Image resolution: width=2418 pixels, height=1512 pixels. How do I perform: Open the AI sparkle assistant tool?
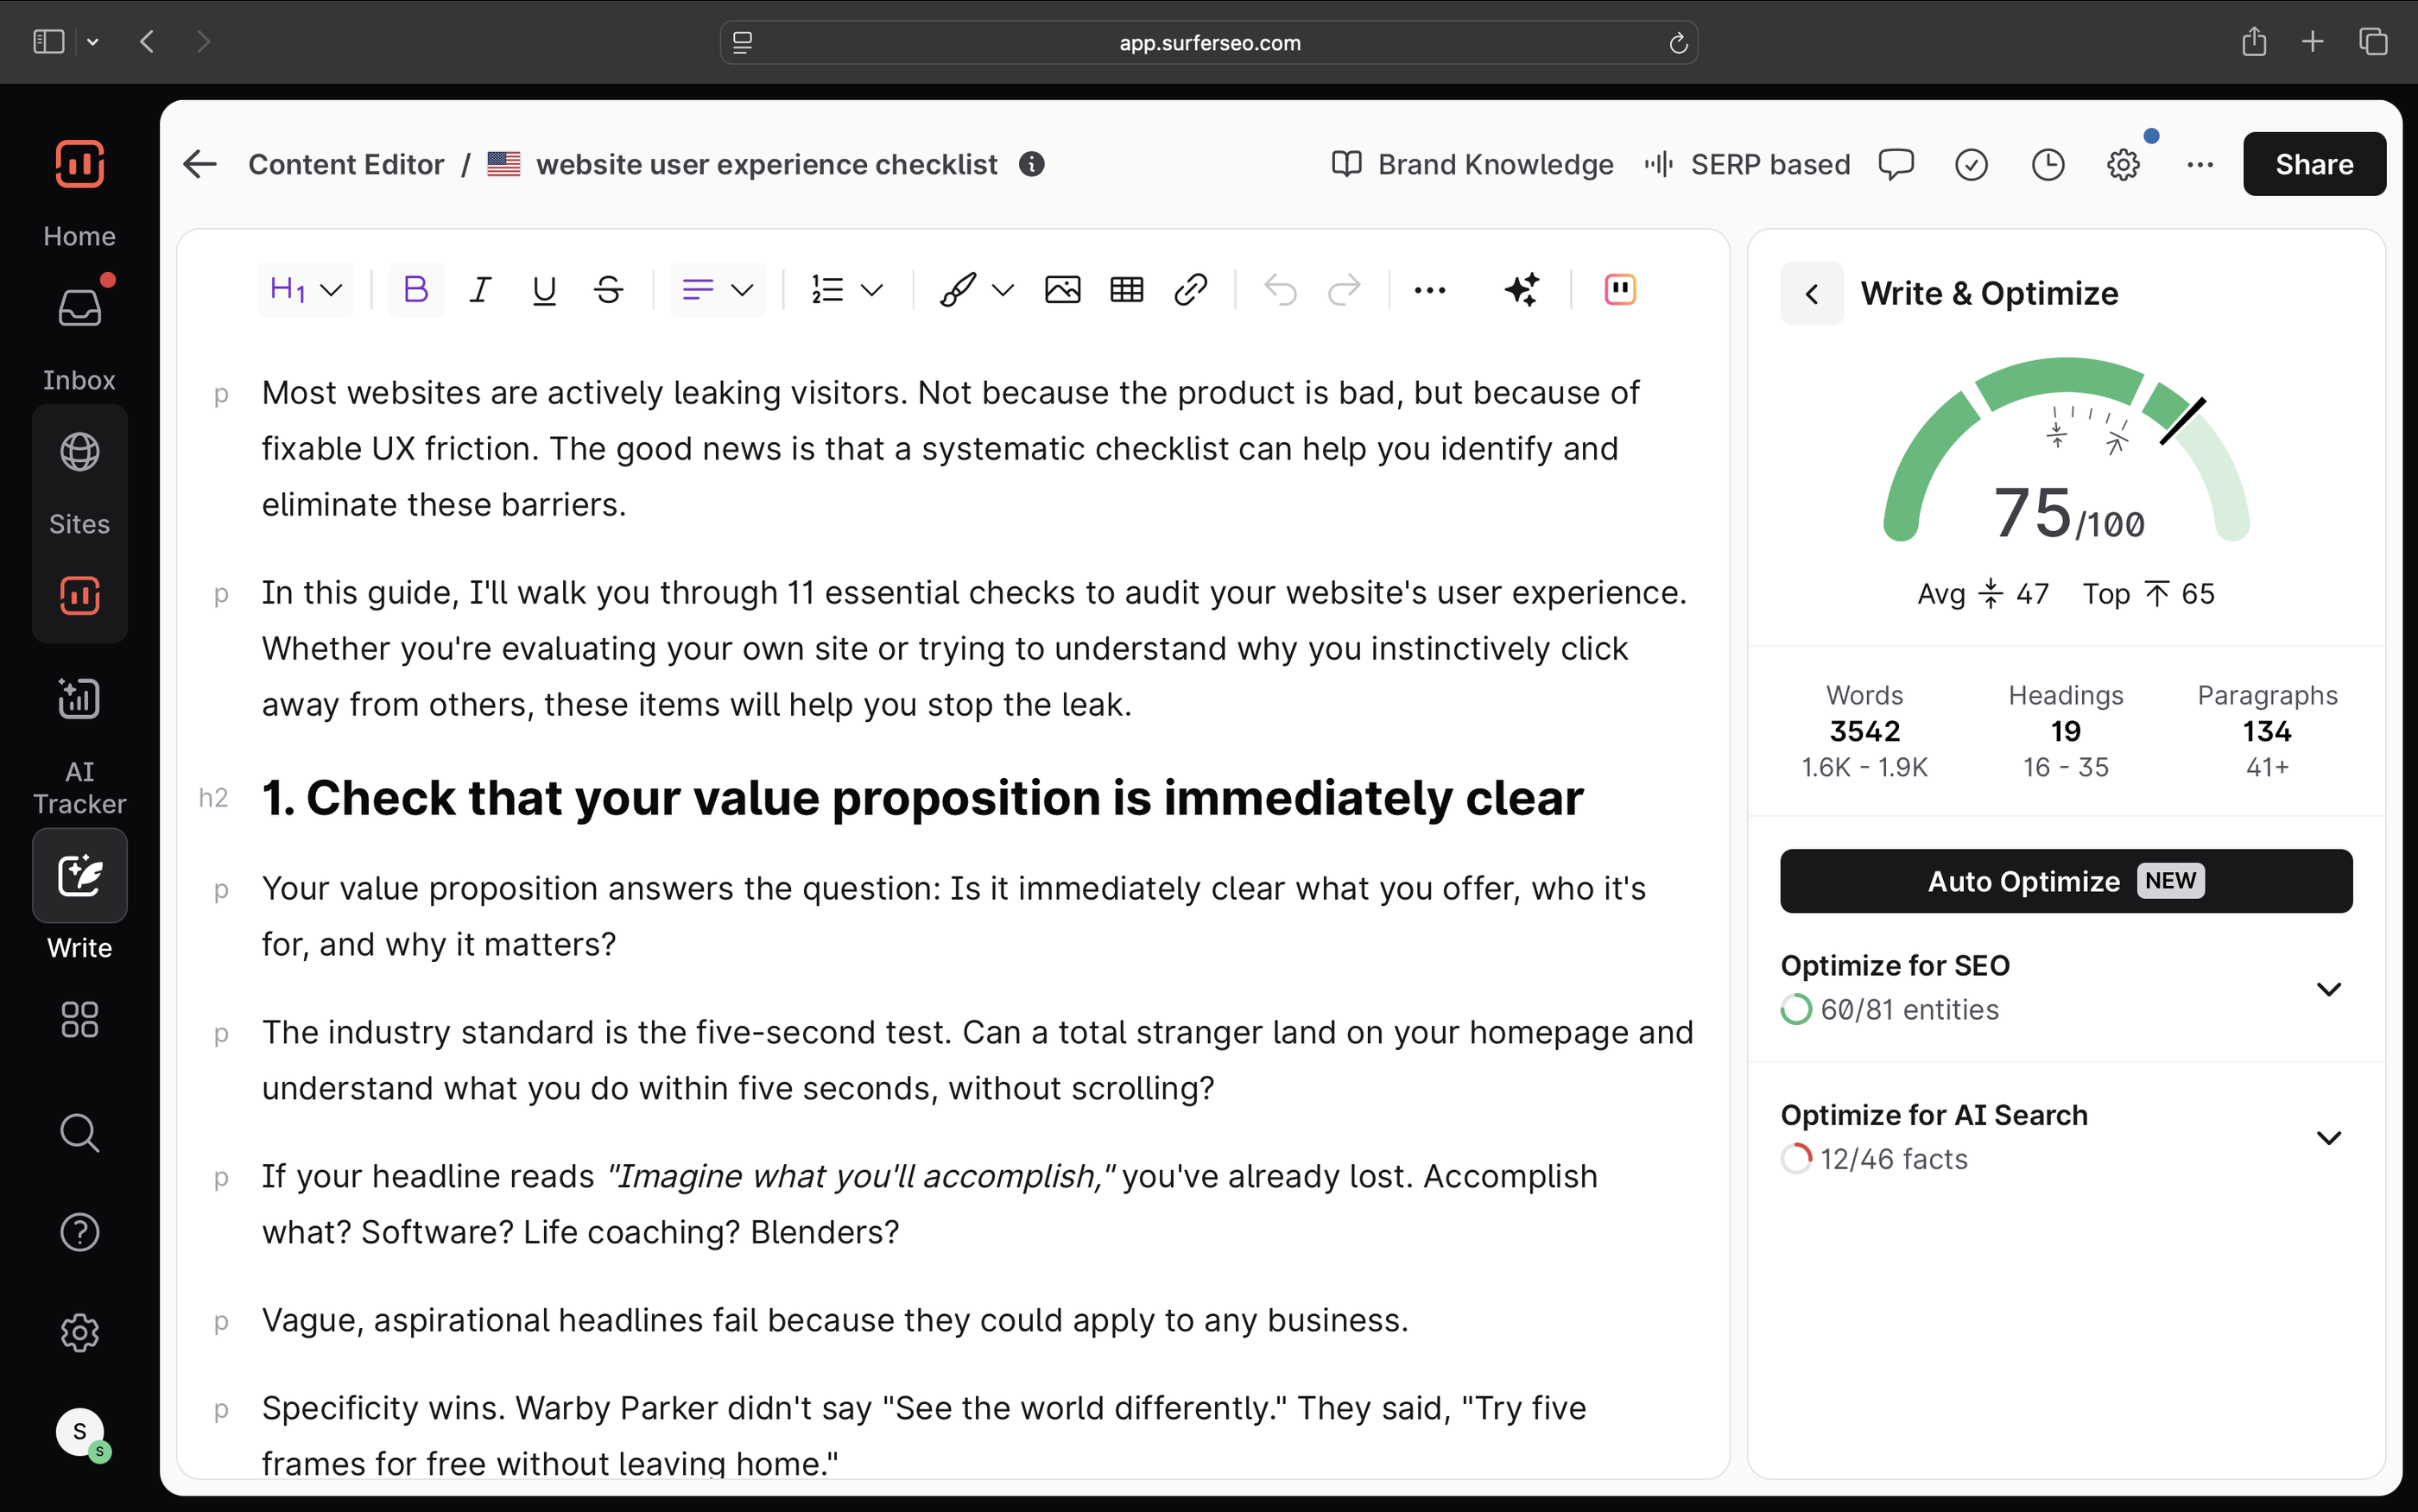pos(1521,290)
